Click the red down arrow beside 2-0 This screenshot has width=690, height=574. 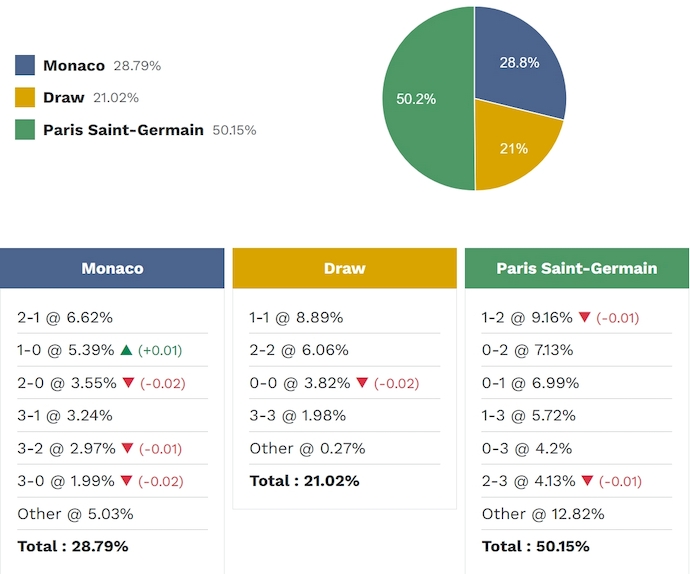point(126,384)
